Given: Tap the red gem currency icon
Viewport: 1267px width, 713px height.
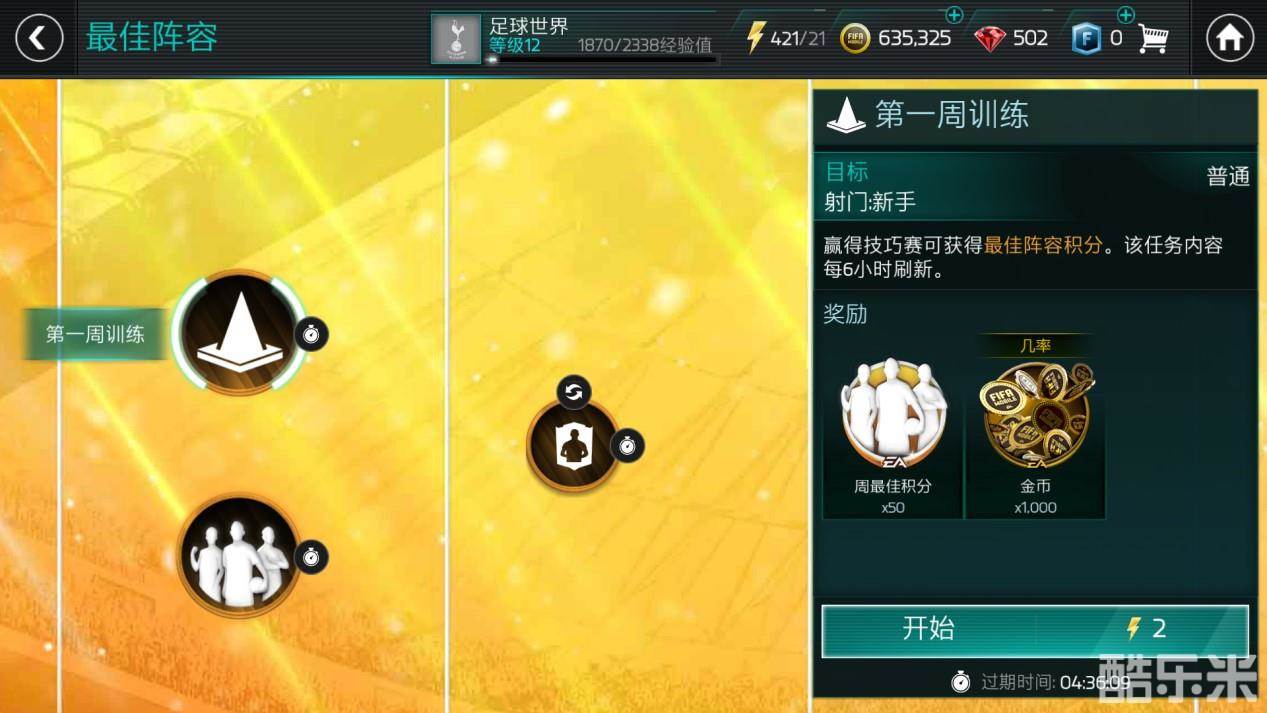Looking at the screenshot, I should (989, 38).
